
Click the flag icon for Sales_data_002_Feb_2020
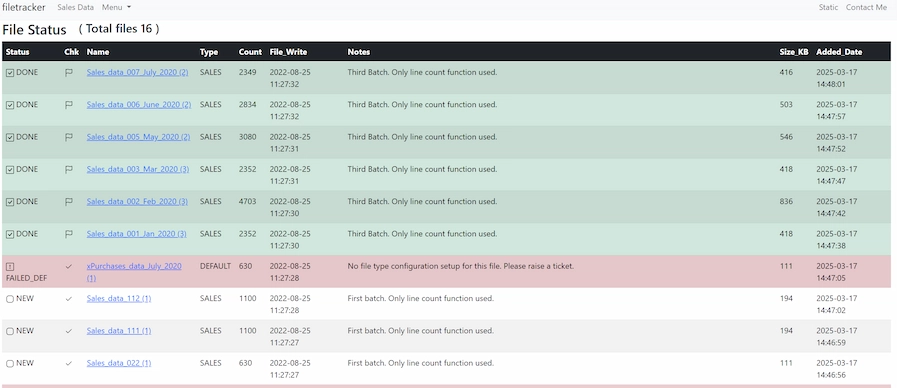[x=69, y=202]
